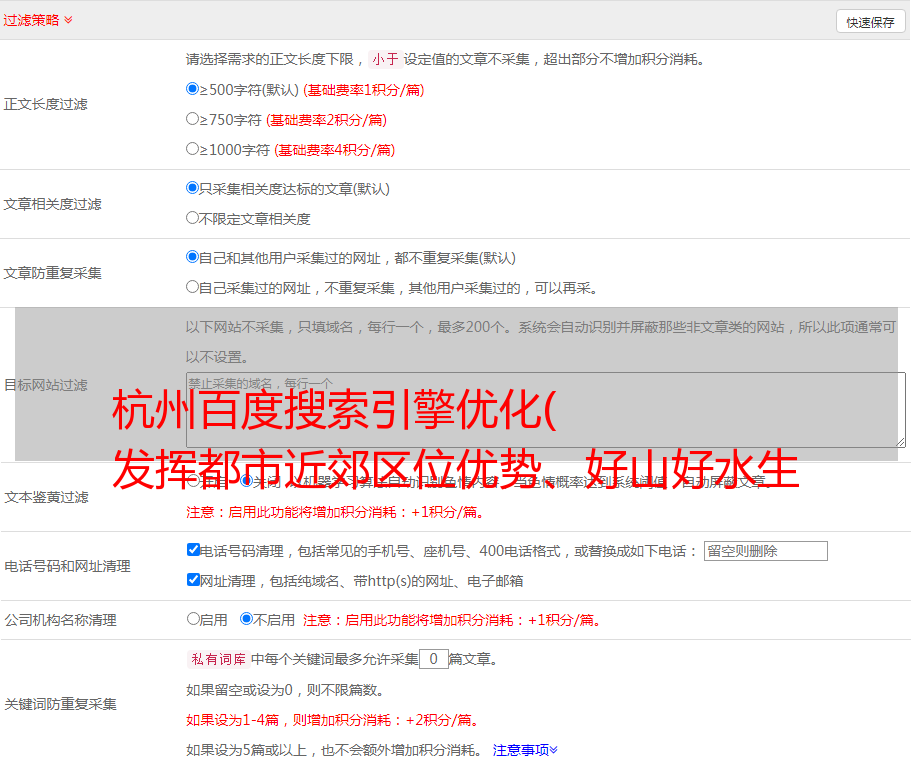
Task: Click the keyword article count input field
Action: point(433,659)
